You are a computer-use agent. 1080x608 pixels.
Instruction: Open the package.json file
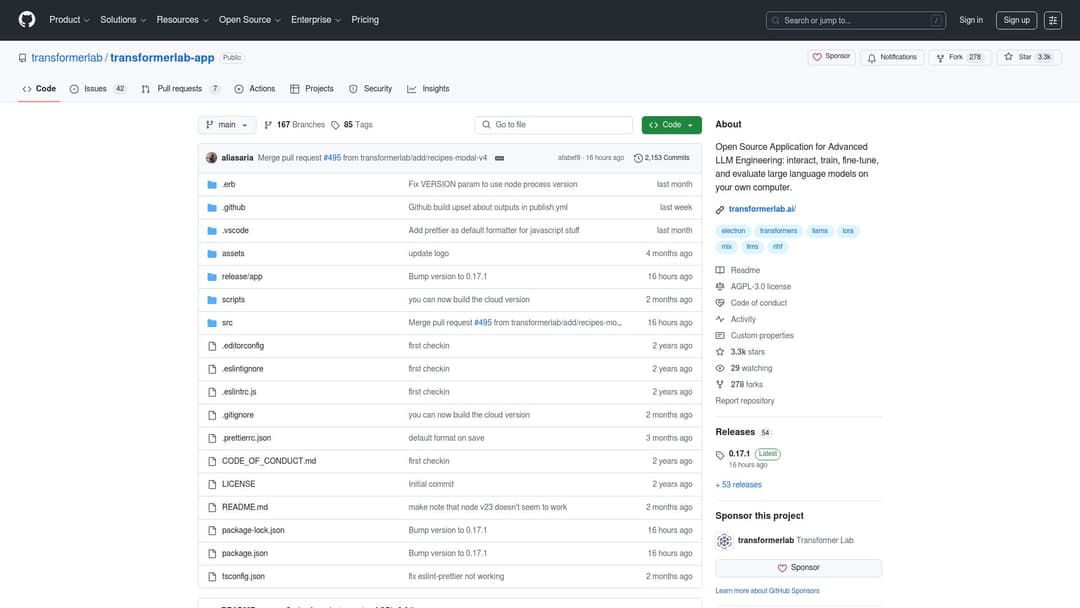(245, 554)
